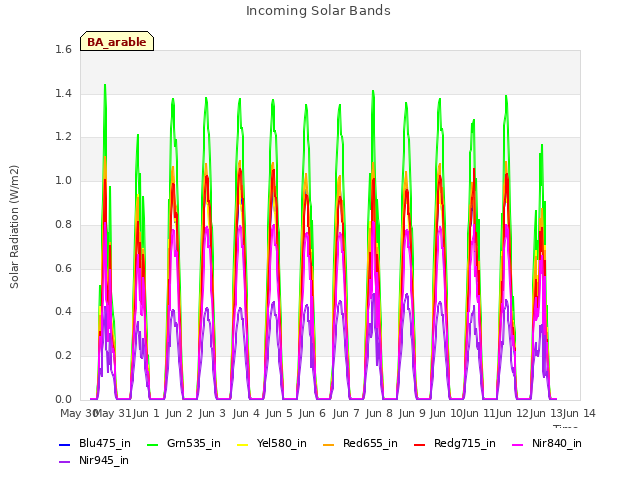The height and width of the screenshot is (480, 640).
Task: Click the Redg715_in legend label
Action: pyautogui.click(x=465, y=443)
